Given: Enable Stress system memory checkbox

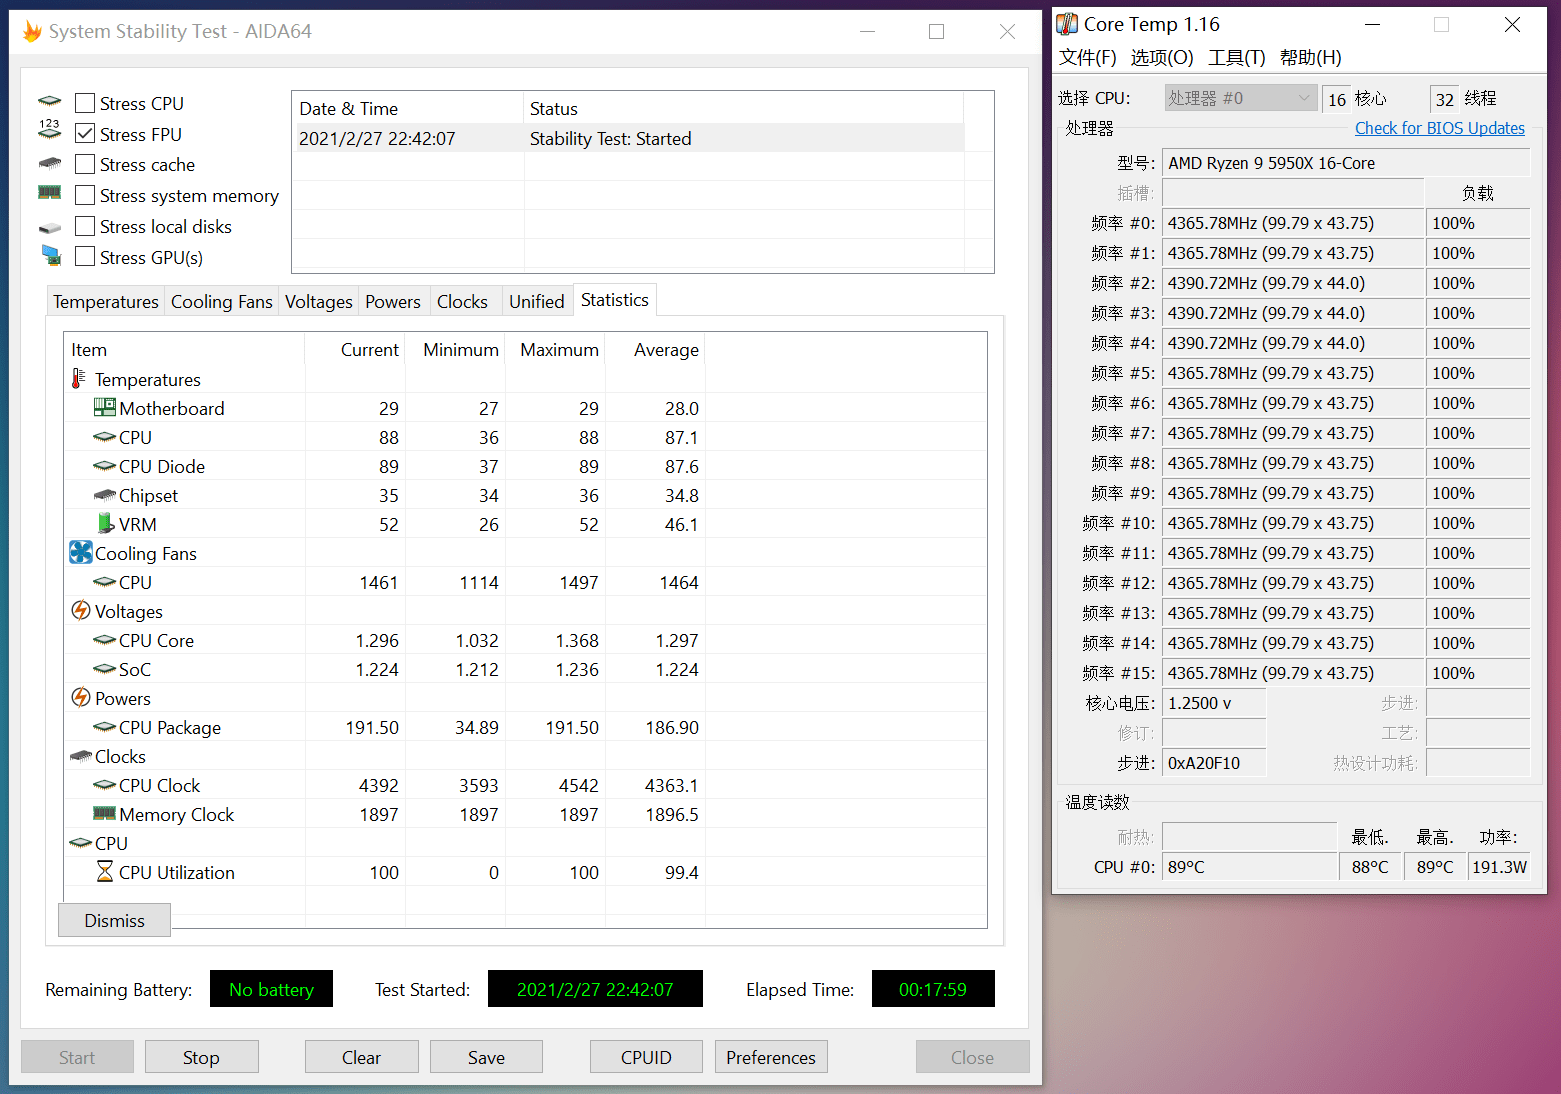Looking at the screenshot, I should (85, 195).
